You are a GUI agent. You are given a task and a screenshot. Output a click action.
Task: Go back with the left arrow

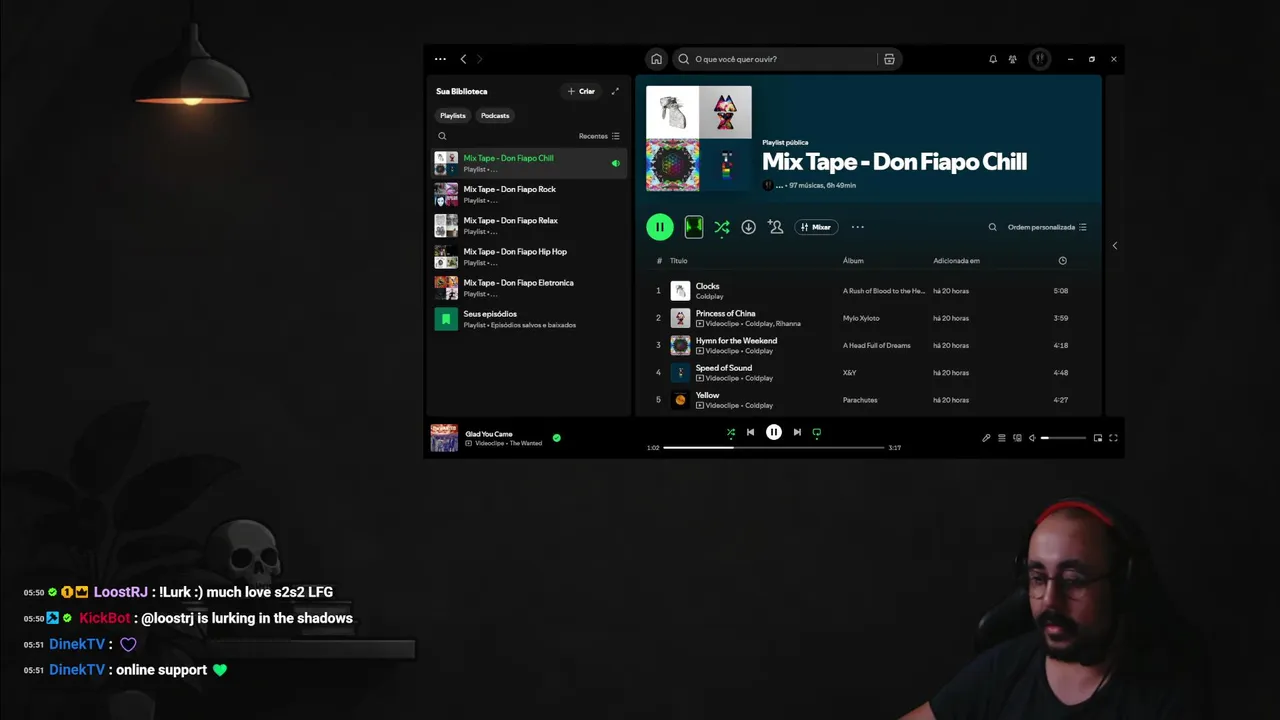463,59
